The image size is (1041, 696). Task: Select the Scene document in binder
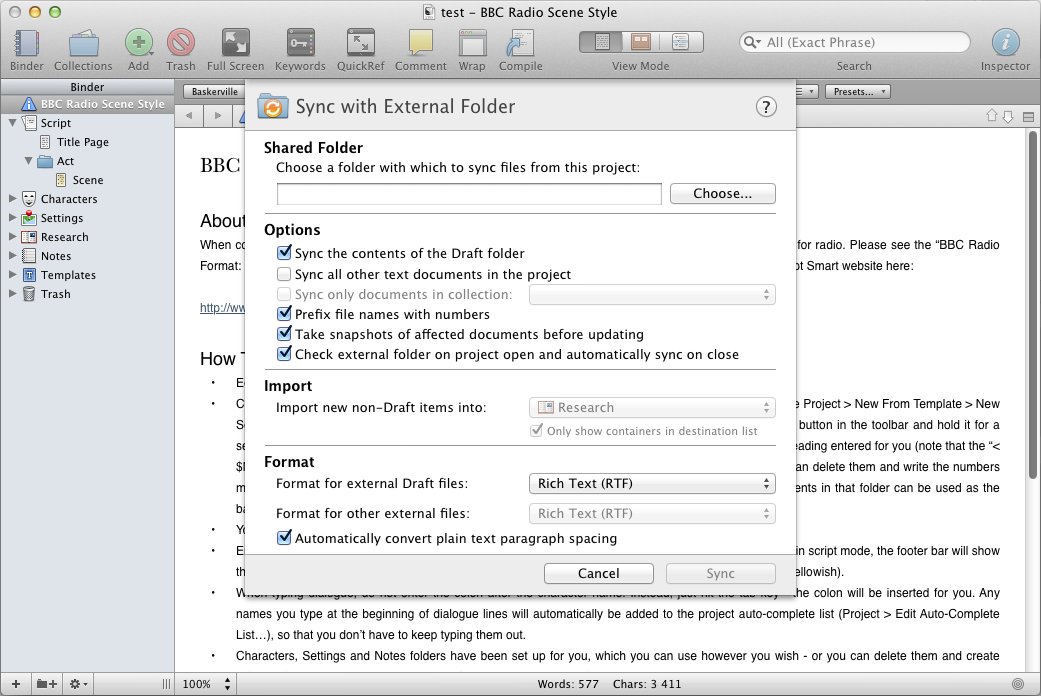pos(87,180)
